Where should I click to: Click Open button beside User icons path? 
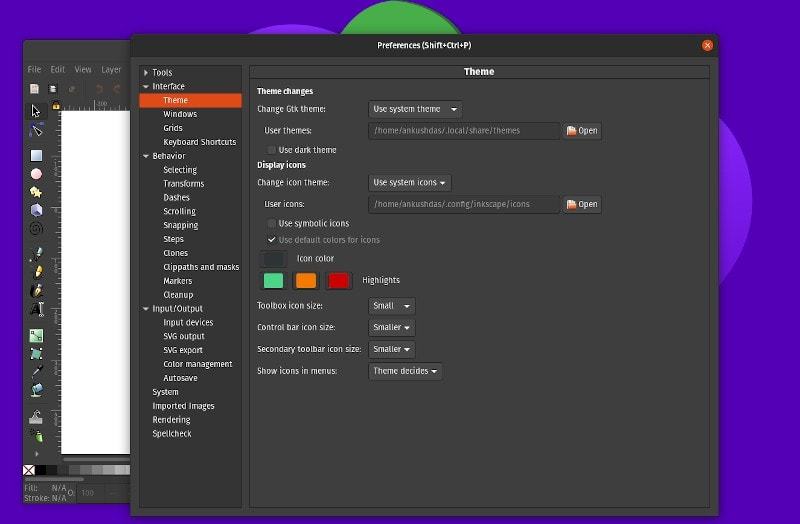(x=582, y=204)
